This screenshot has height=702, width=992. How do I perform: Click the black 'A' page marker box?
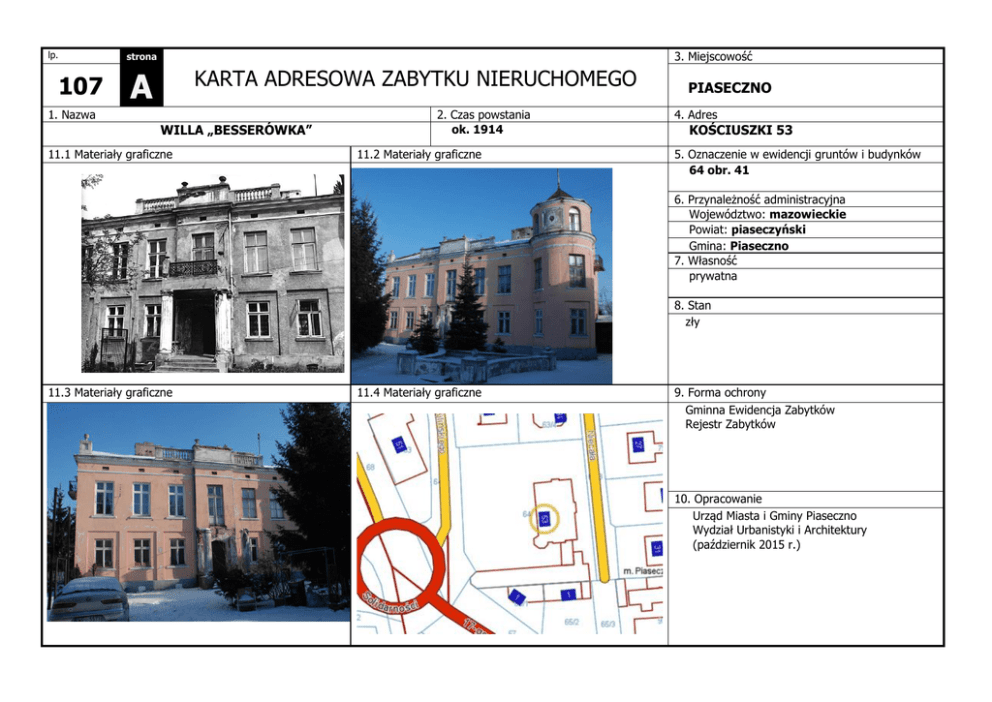point(141,86)
